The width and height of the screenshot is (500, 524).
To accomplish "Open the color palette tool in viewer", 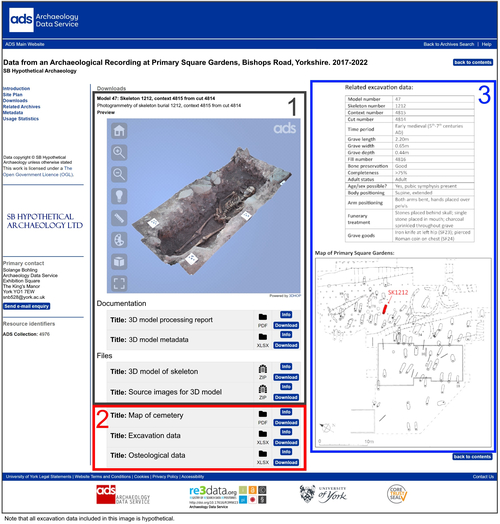I will tap(119, 240).
